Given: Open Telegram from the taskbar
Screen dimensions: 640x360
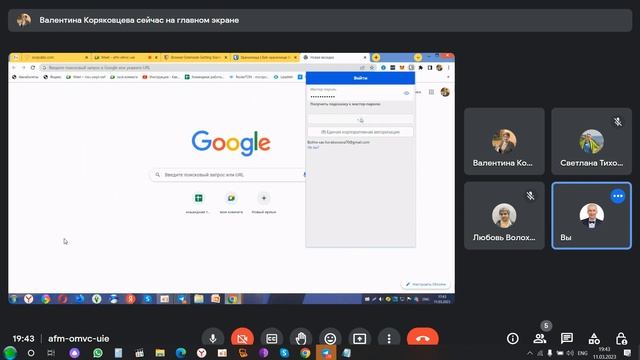Looking at the screenshot, I should coord(326,353).
